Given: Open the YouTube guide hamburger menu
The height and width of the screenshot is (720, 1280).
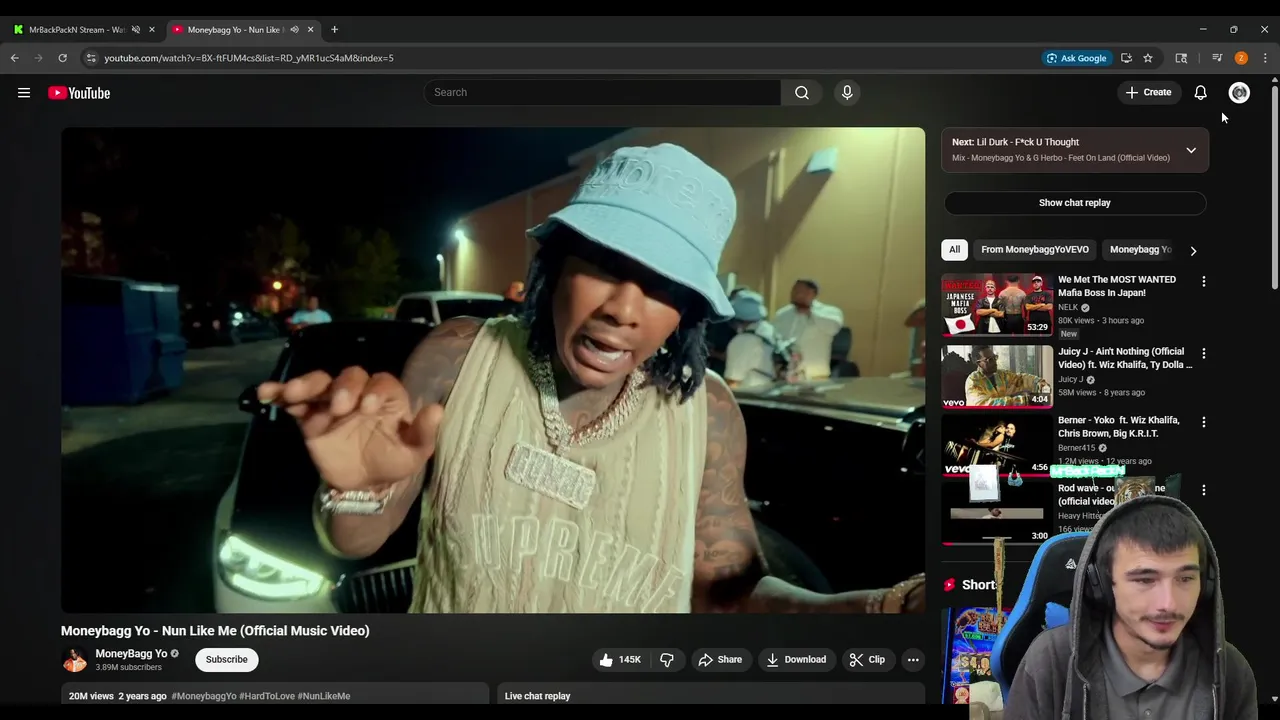Looking at the screenshot, I should 24,93.
